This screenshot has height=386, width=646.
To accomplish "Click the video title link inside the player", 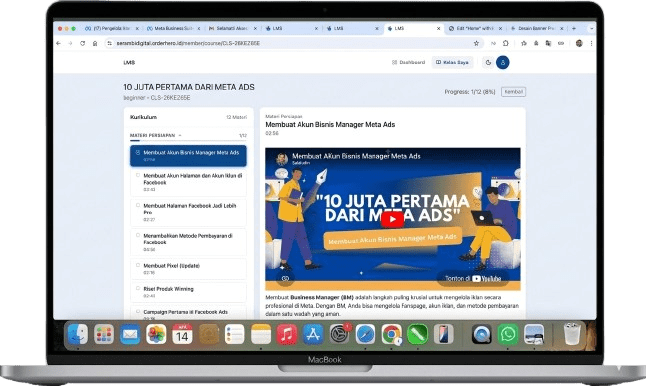I will (356, 156).
